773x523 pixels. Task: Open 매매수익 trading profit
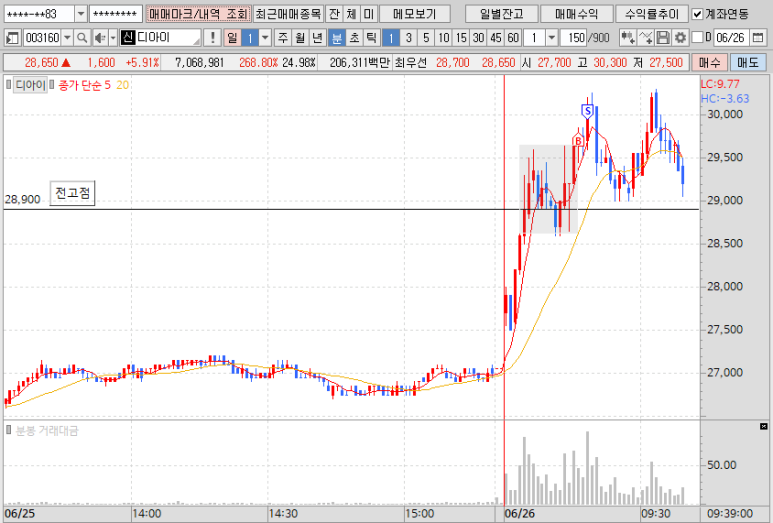point(577,14)
